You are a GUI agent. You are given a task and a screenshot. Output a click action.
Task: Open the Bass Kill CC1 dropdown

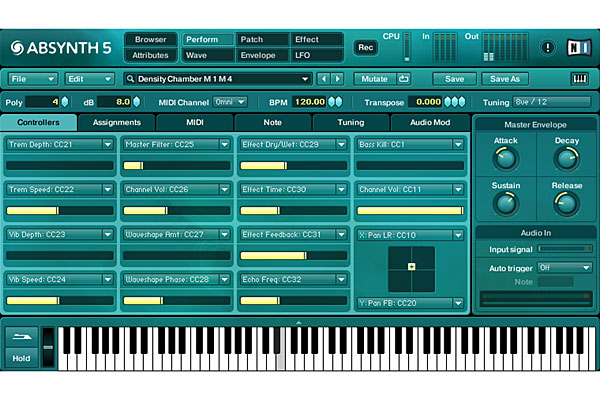pyautogui.click(x=410, y=144)
